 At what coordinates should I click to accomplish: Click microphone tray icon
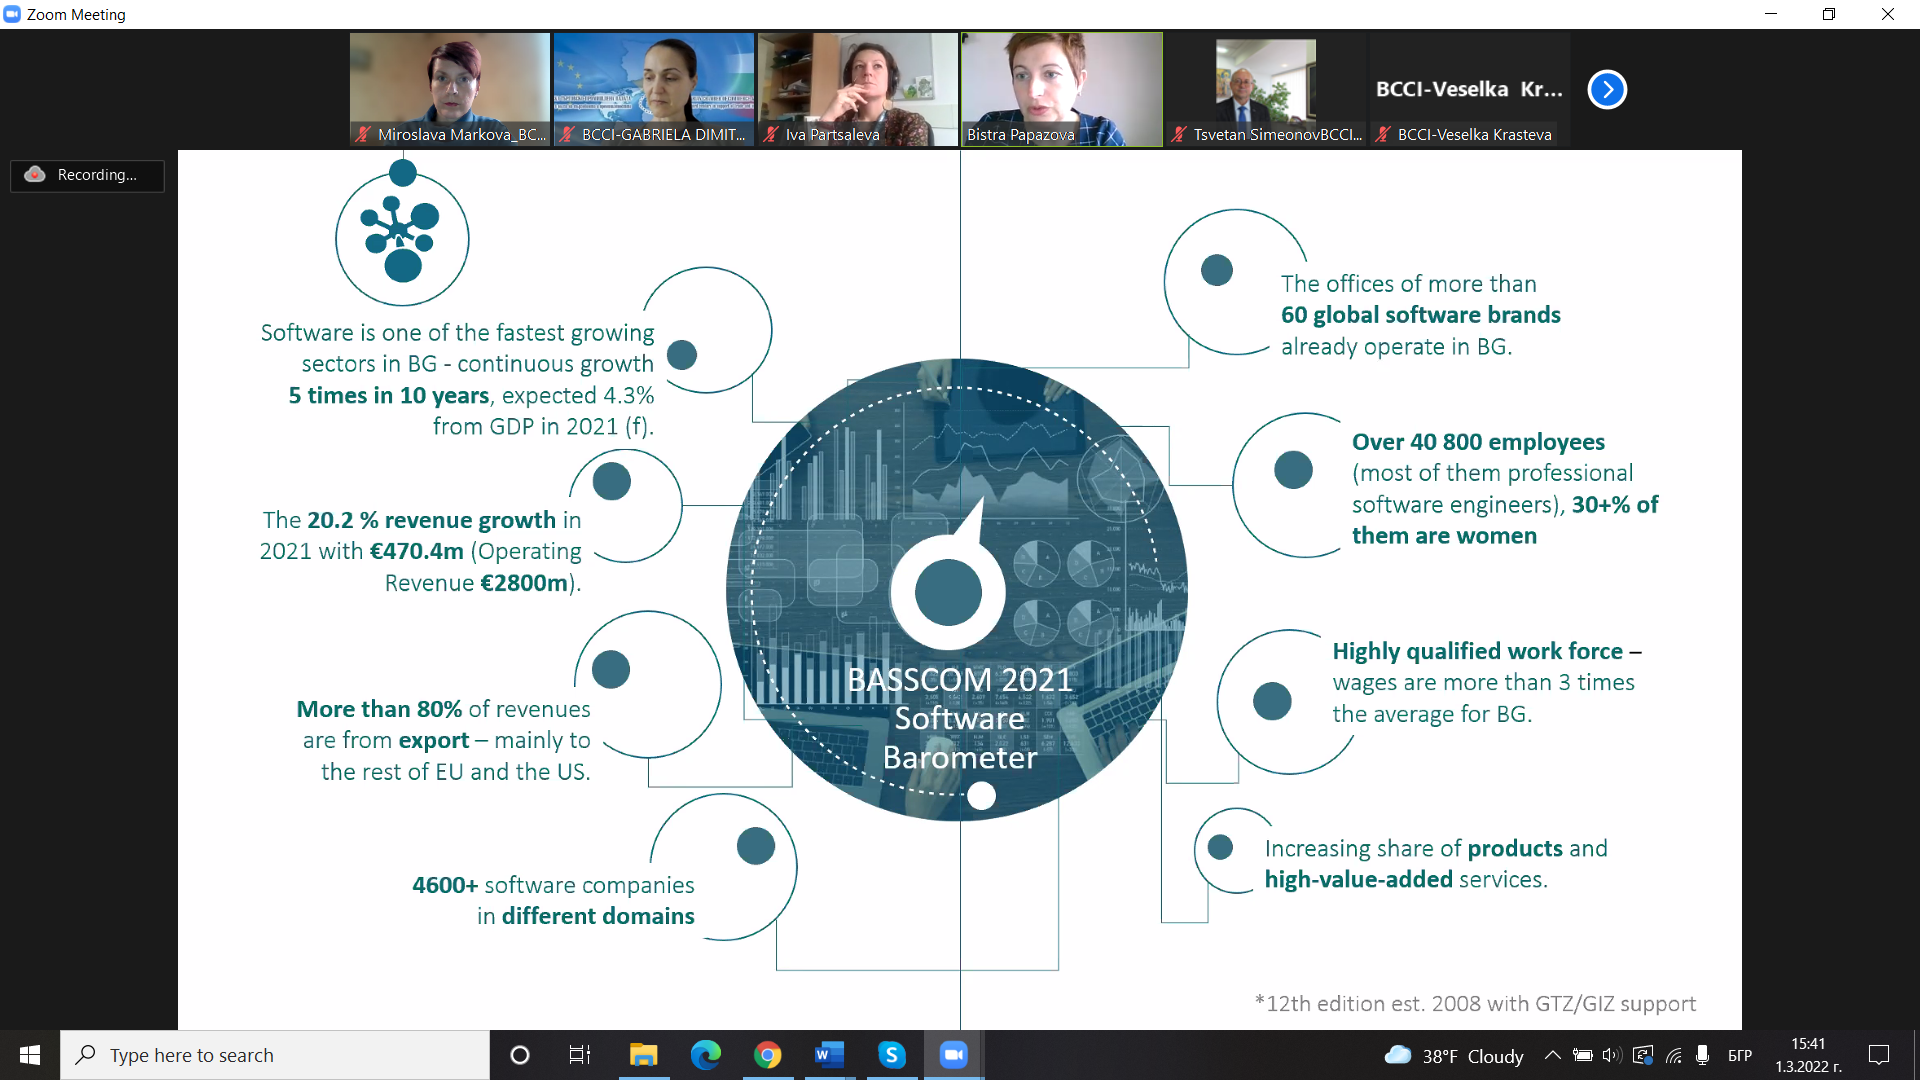(1702, 1055)
